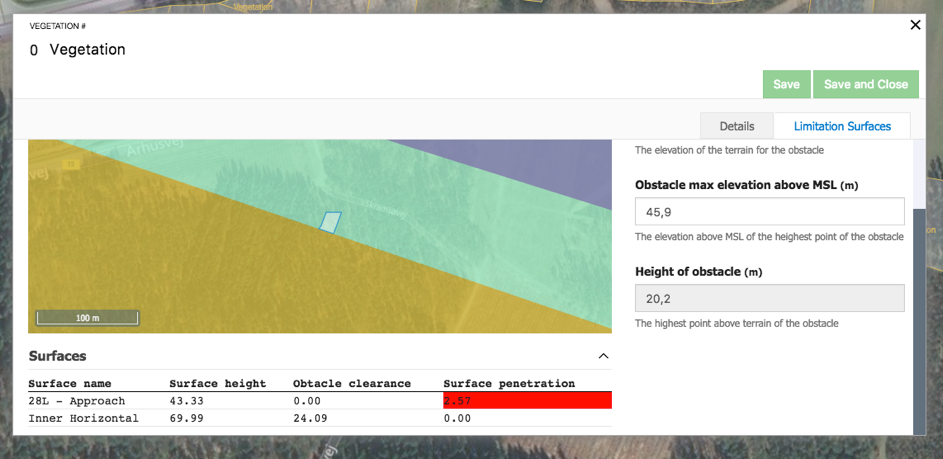Edit the Obstacle max elevation field

pyautogui.click(x=770, y=211)
